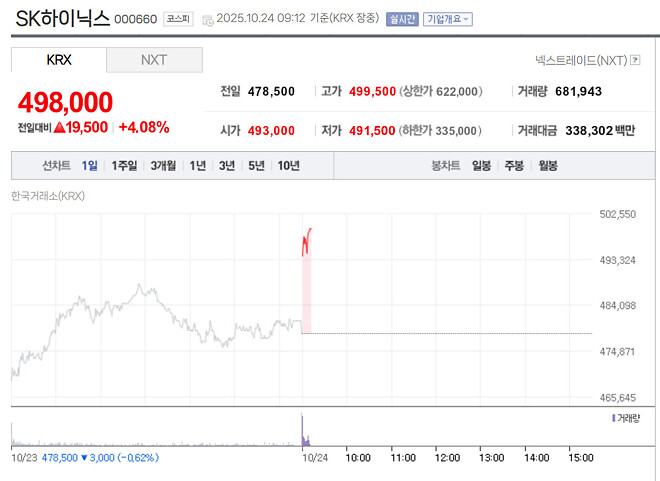Click the +4.08% change percentage
Screen dimensions: 660x481
[x=144, y=127]
